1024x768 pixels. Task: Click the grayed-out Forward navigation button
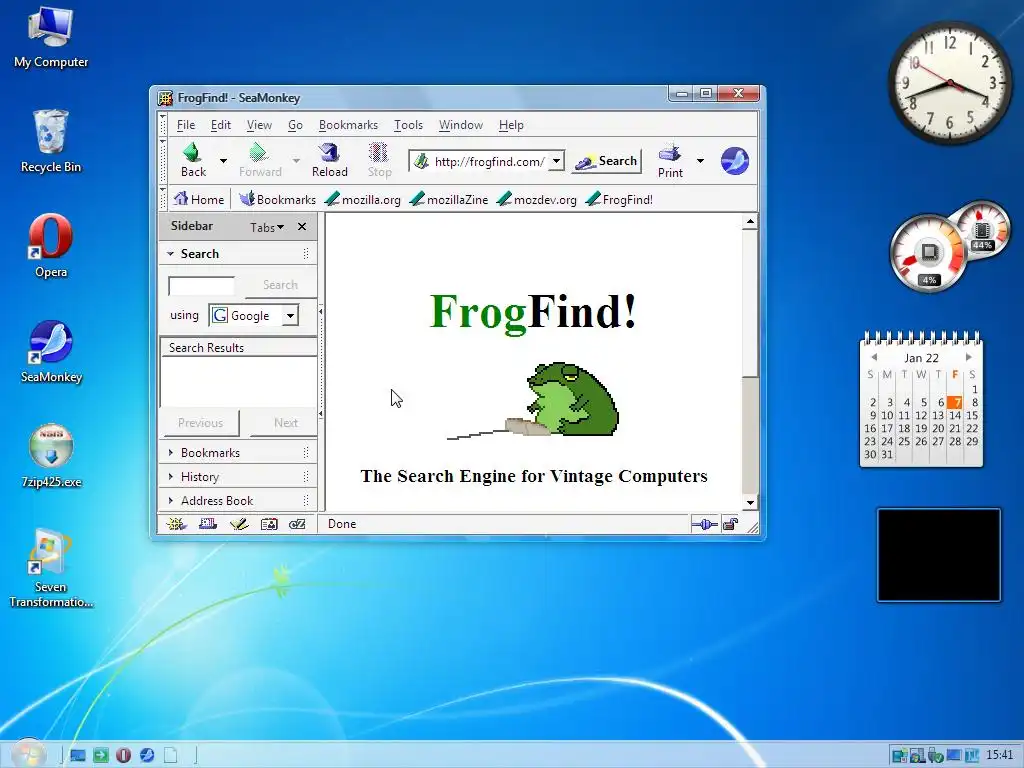[x=260, y=161]
